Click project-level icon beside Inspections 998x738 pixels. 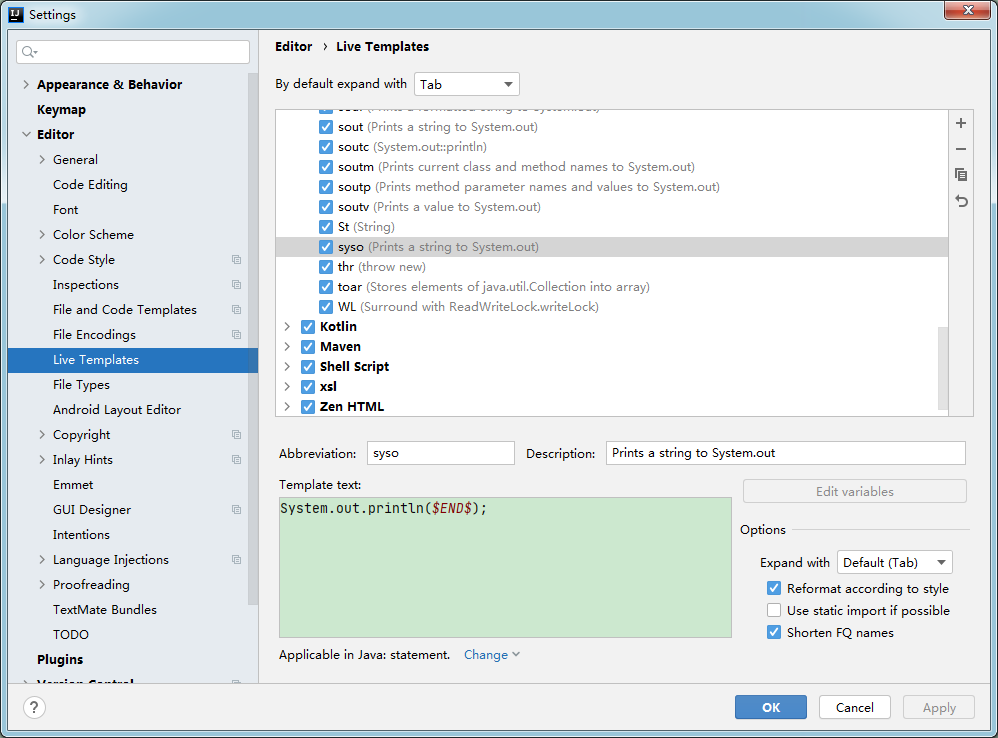point(236,285)
